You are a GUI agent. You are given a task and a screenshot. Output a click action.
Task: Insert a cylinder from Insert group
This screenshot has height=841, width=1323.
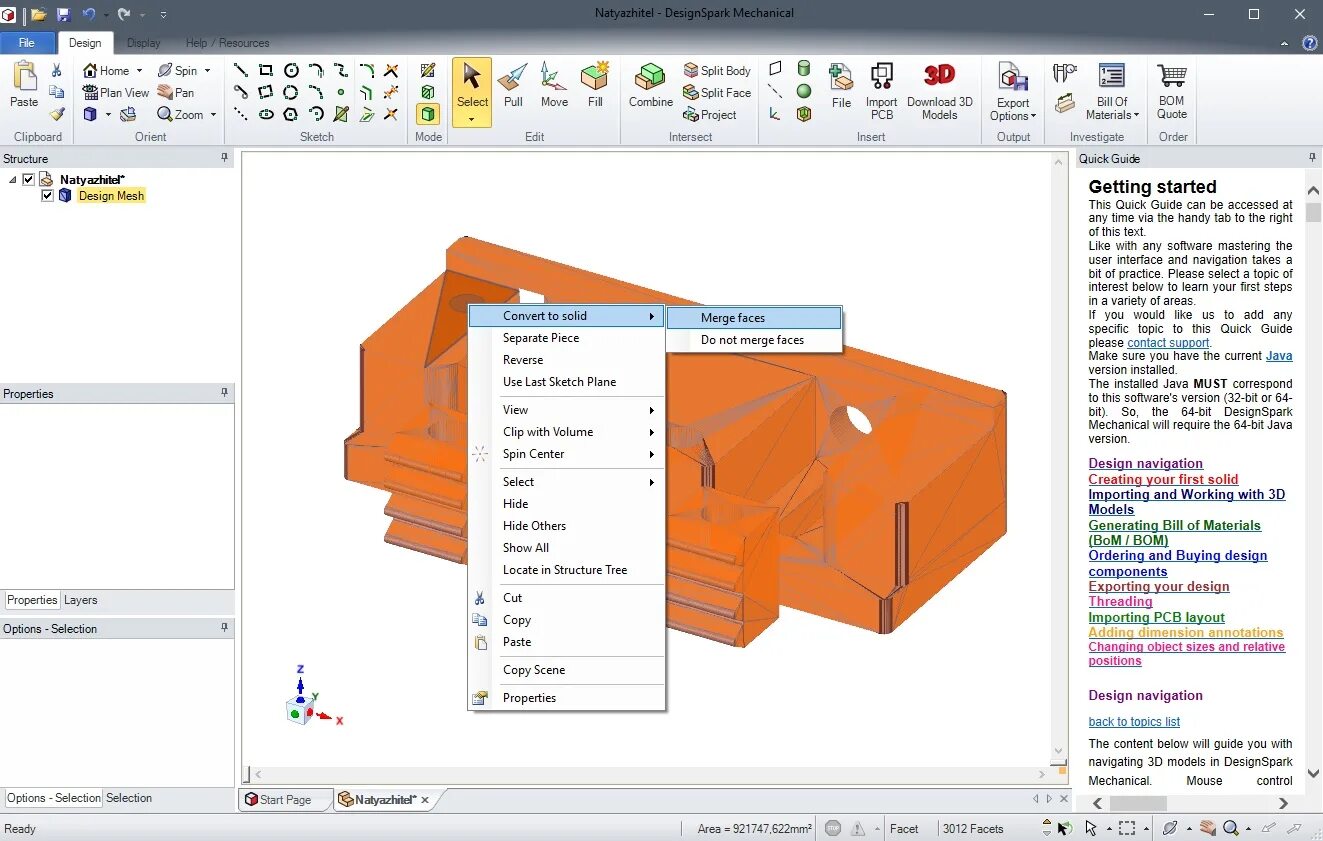click(x=804, y=69)
